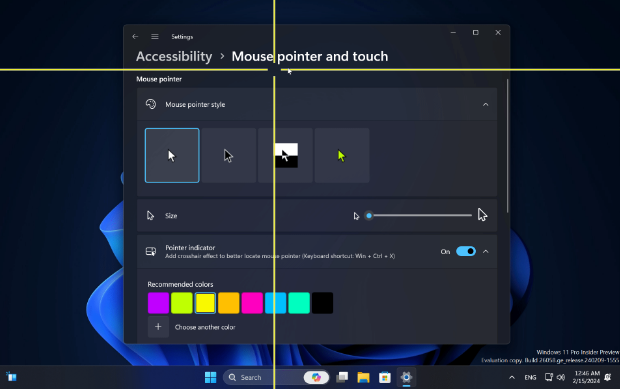This screenshot has width=620, height=389.
Task: Click the small pointer icon beside Size slider
Action: 356,216
